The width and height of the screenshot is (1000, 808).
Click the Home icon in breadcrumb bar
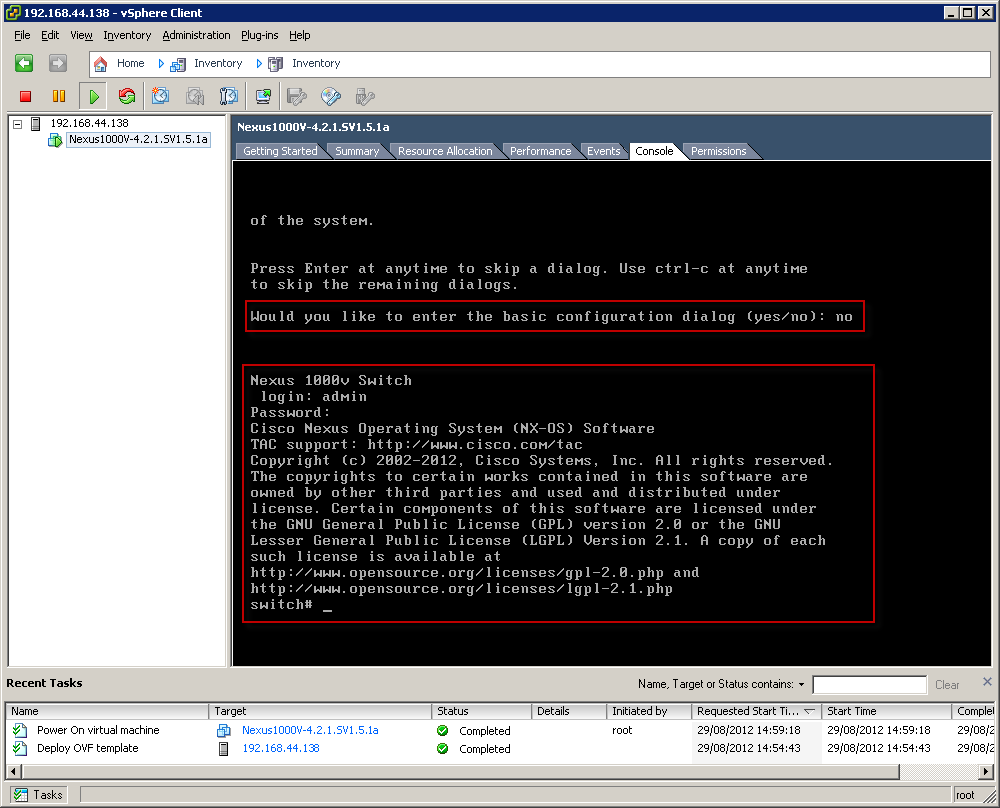pyautogui.click(x=100, y=64)
